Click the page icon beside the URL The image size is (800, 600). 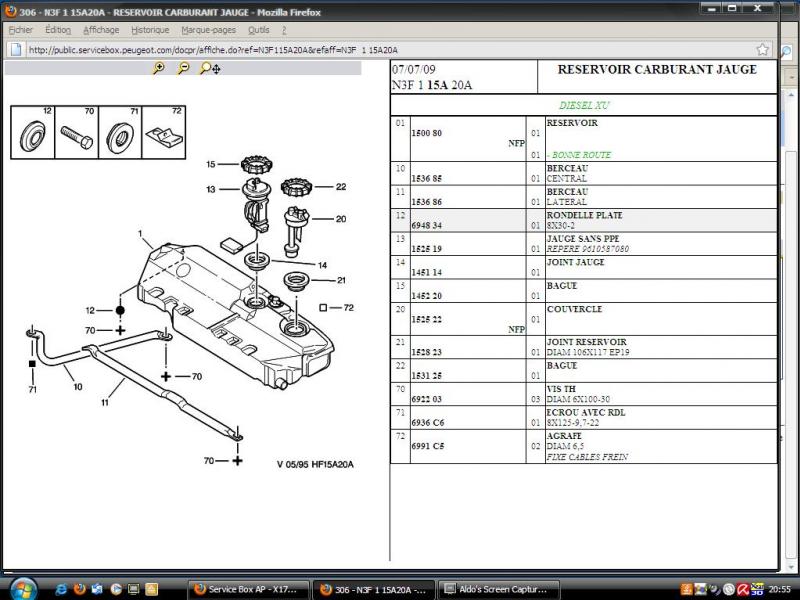16,49
